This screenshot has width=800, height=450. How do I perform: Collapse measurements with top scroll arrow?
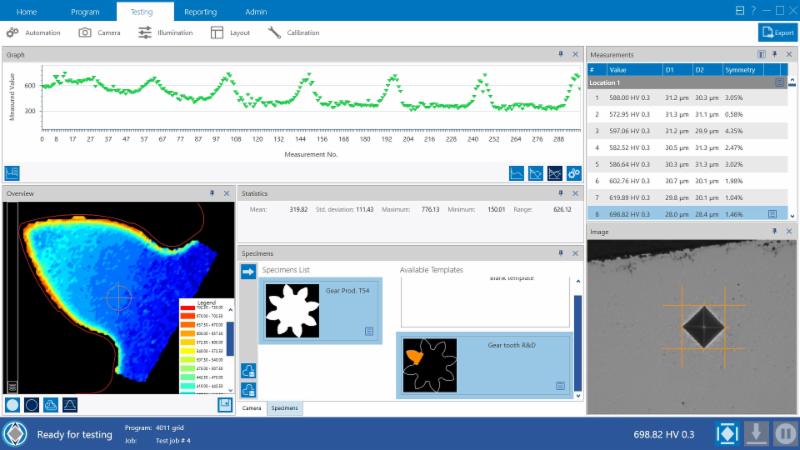(x=792, y=81)
